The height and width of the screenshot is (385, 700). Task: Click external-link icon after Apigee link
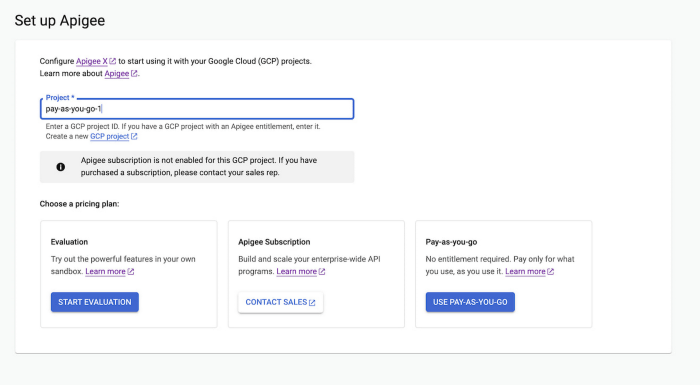(x=134, y=74)
